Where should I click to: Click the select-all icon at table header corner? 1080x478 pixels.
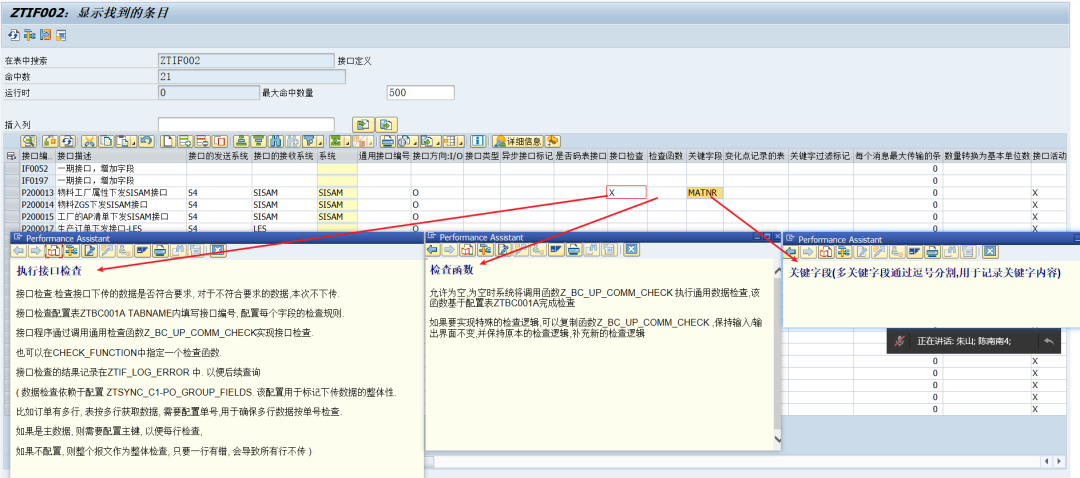[10, 157]
